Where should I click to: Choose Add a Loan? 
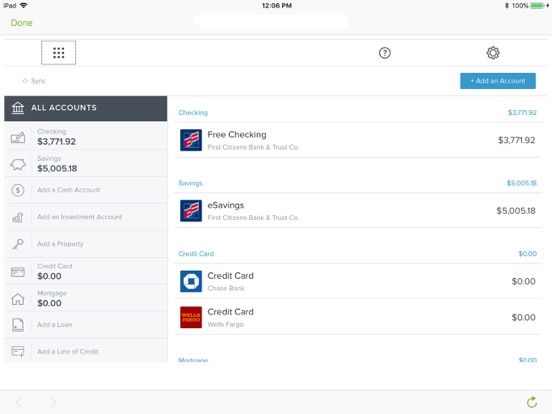[86, 325]
